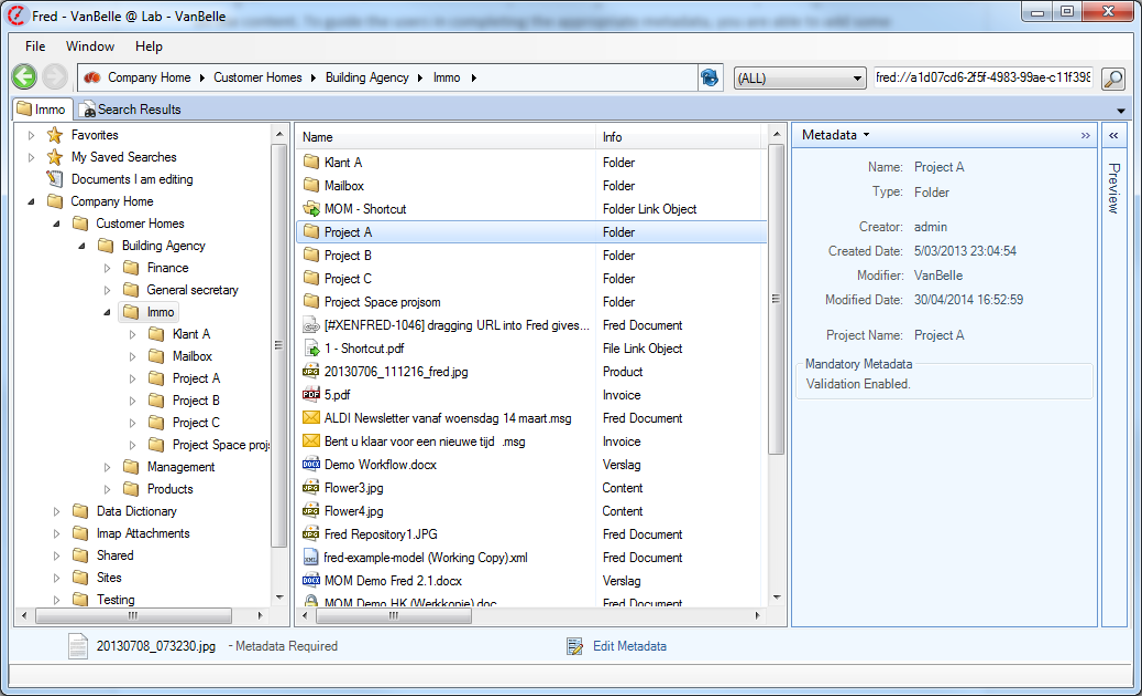The width and height of the screenshot is (1142, 696).
Task: Expand the Finance folder in tree
Action: [107, 268]
